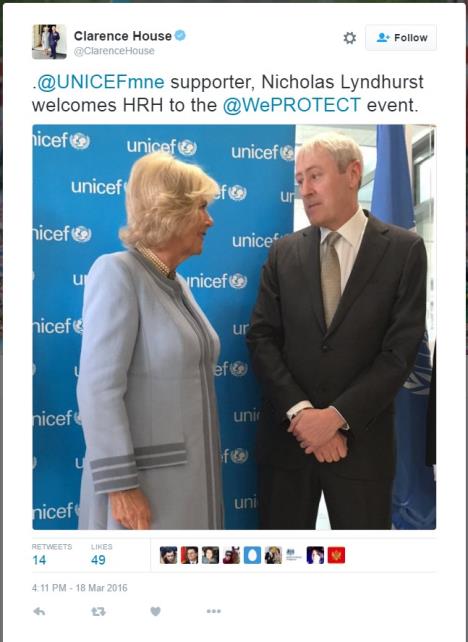The height and width of the screenshot is (642, 468).
Task: Follow the Clarence House account
Action: coord(401,38)
